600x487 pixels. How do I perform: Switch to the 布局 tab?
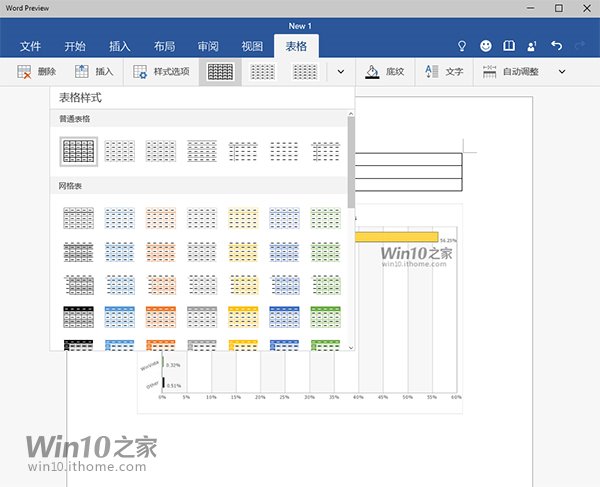164,46
